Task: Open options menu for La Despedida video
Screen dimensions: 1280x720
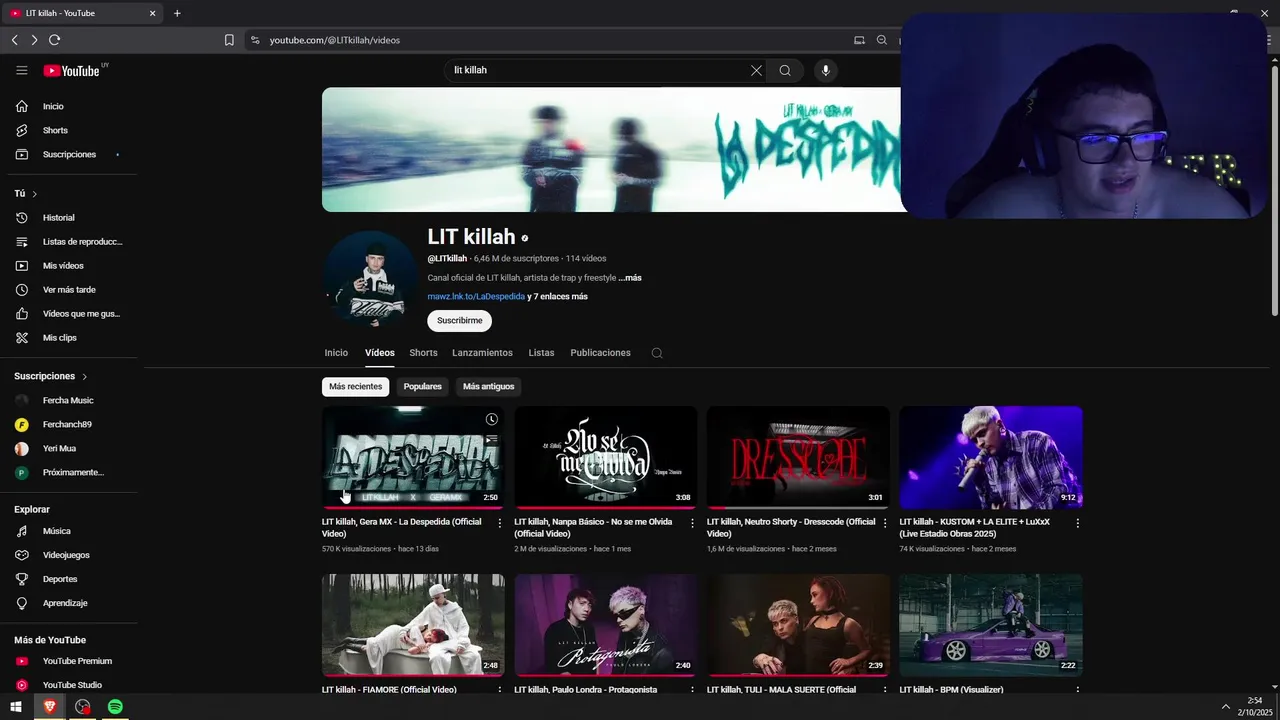Action: [x=500, y=523]
